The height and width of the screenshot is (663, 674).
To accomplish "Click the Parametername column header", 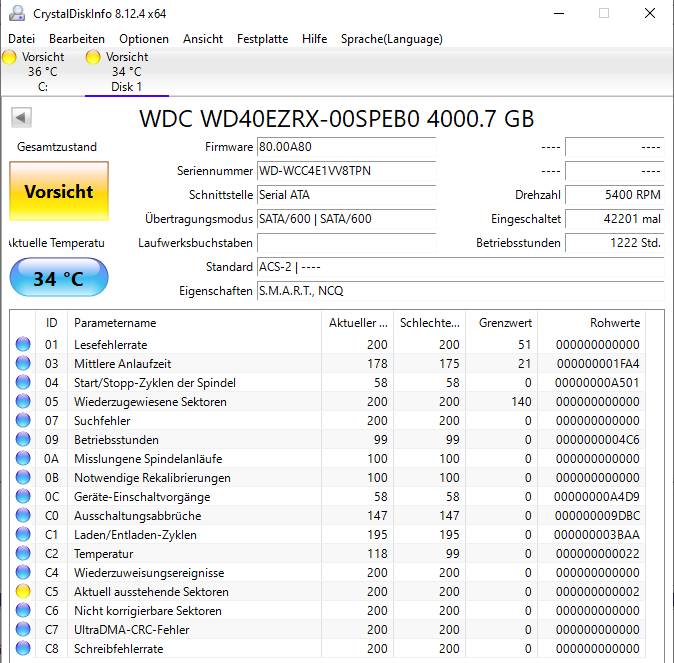I will coord(195,323).
